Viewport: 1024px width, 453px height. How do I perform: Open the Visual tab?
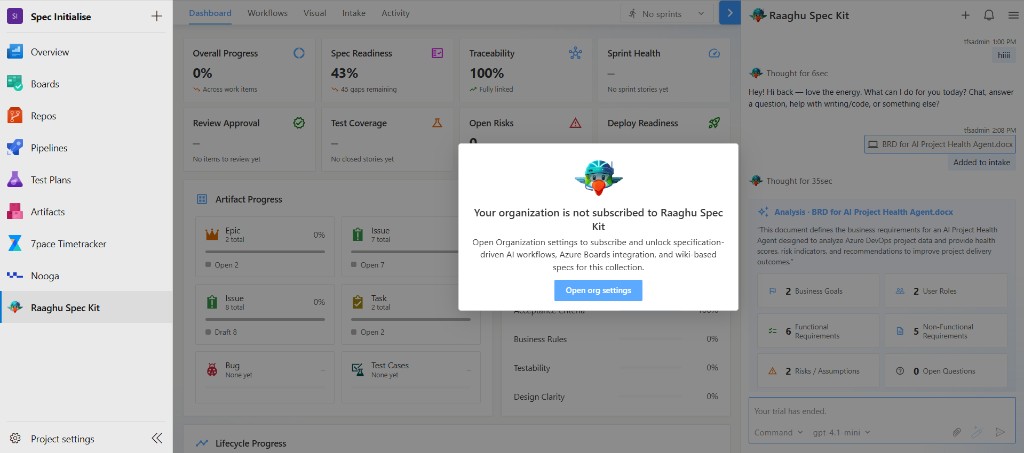coord(315,13)
